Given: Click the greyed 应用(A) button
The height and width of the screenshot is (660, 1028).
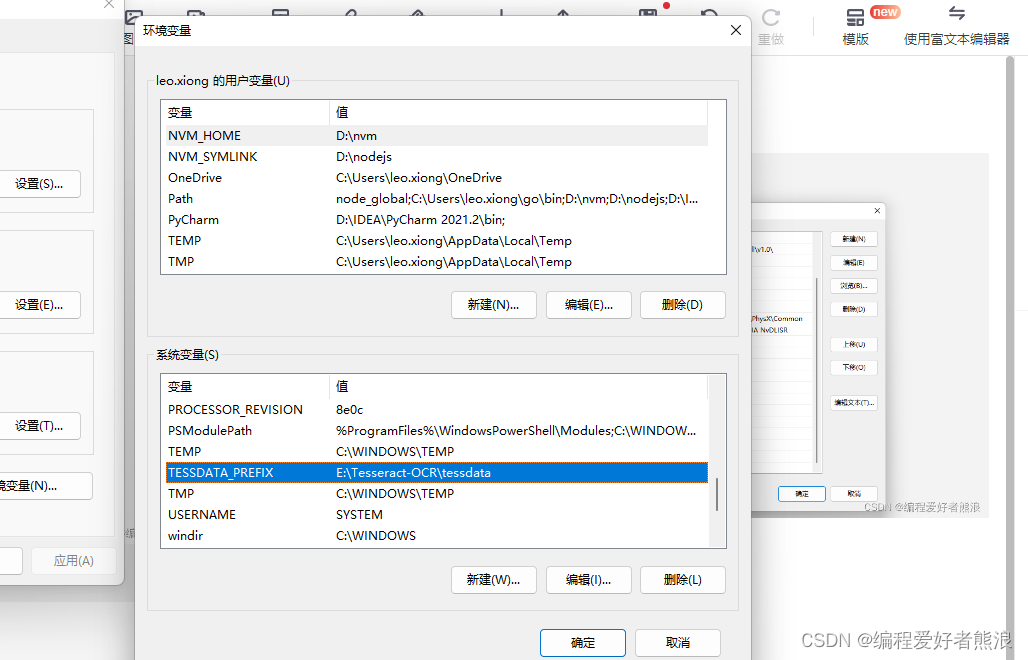Looking at the screenshot, I should (x=74, y=561).
